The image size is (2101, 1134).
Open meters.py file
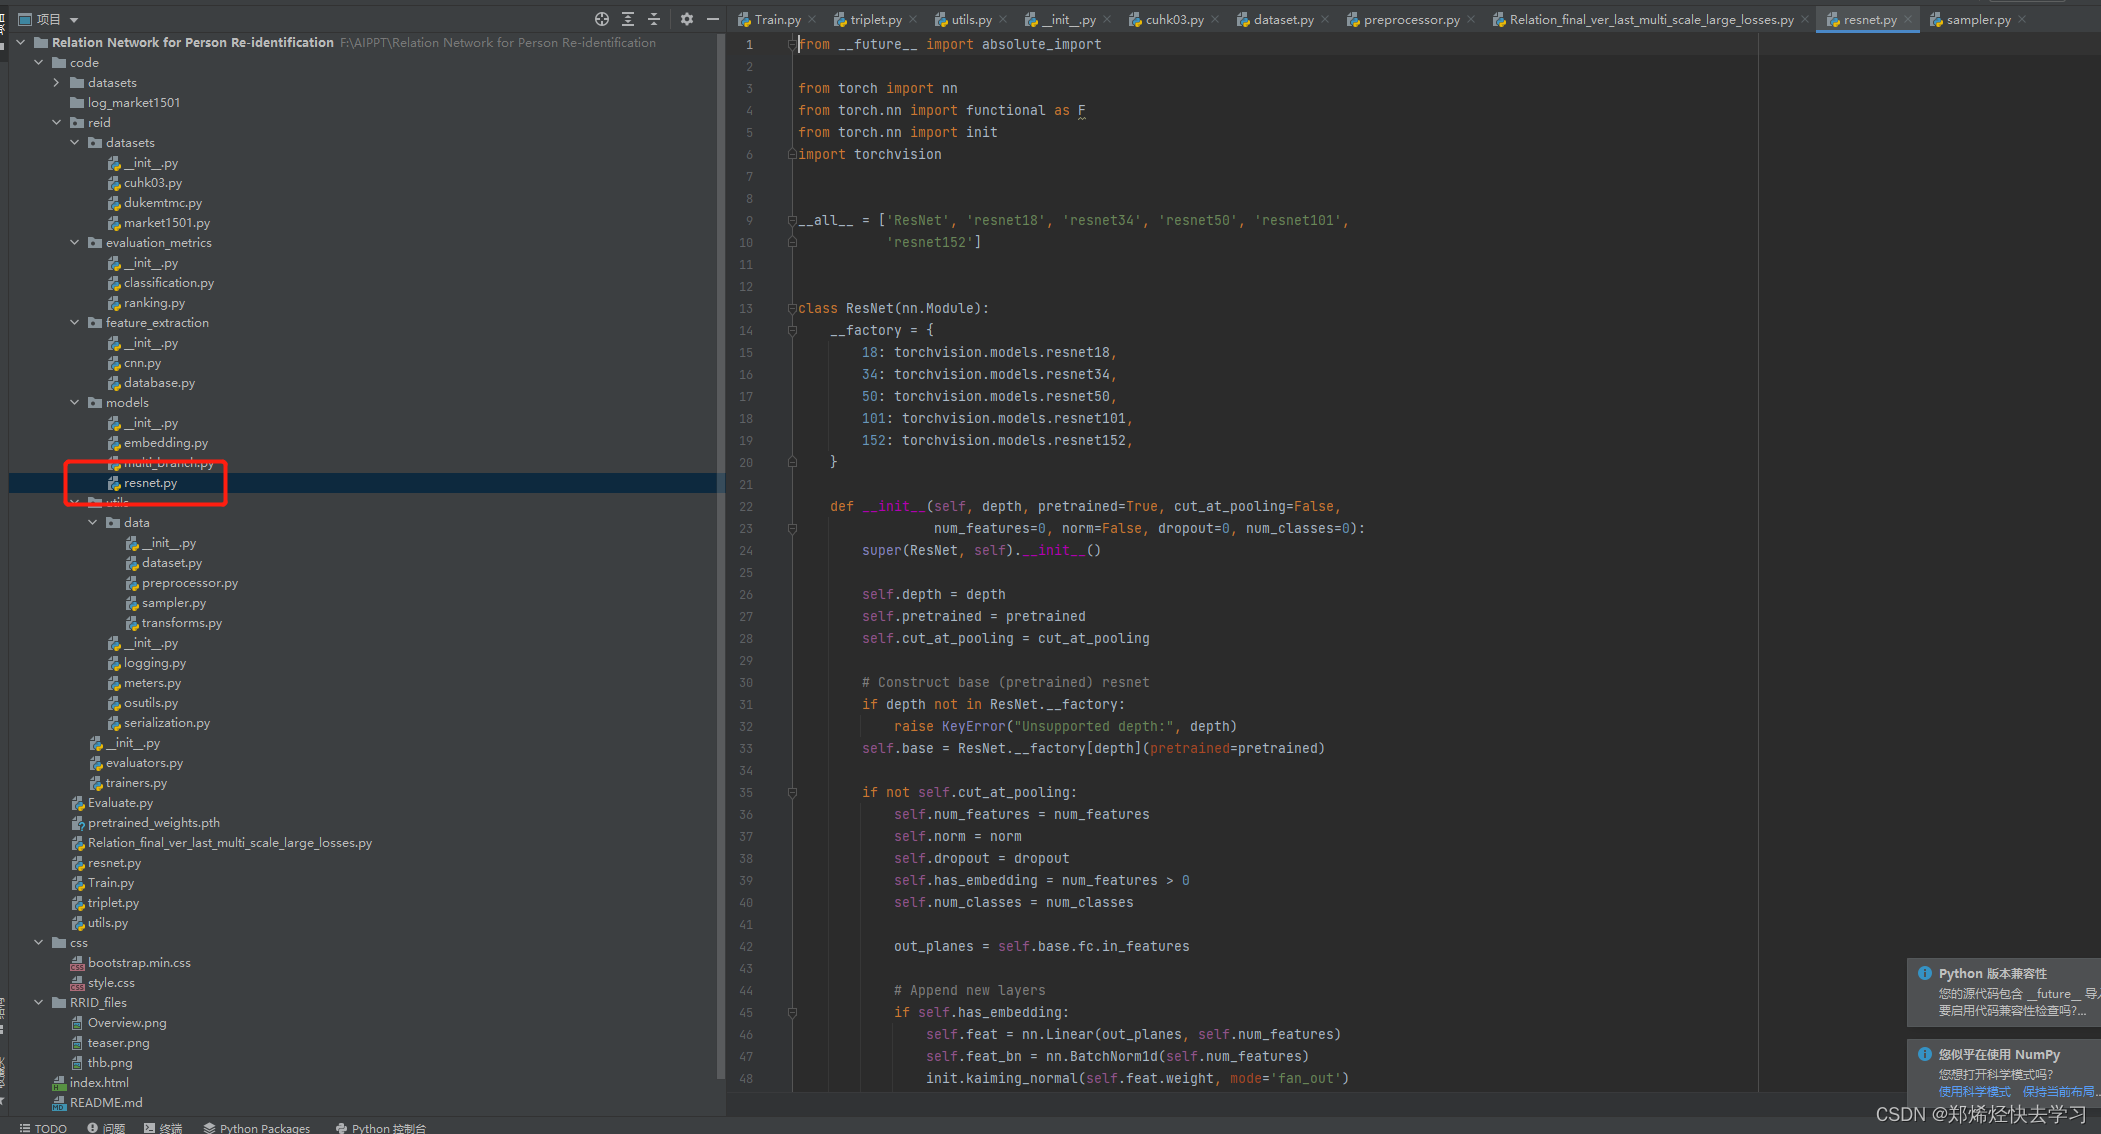(152, 682)
